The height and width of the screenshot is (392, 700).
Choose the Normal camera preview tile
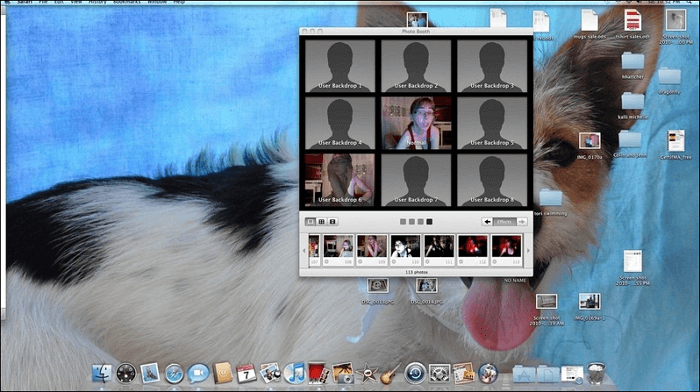pos(416,123)
